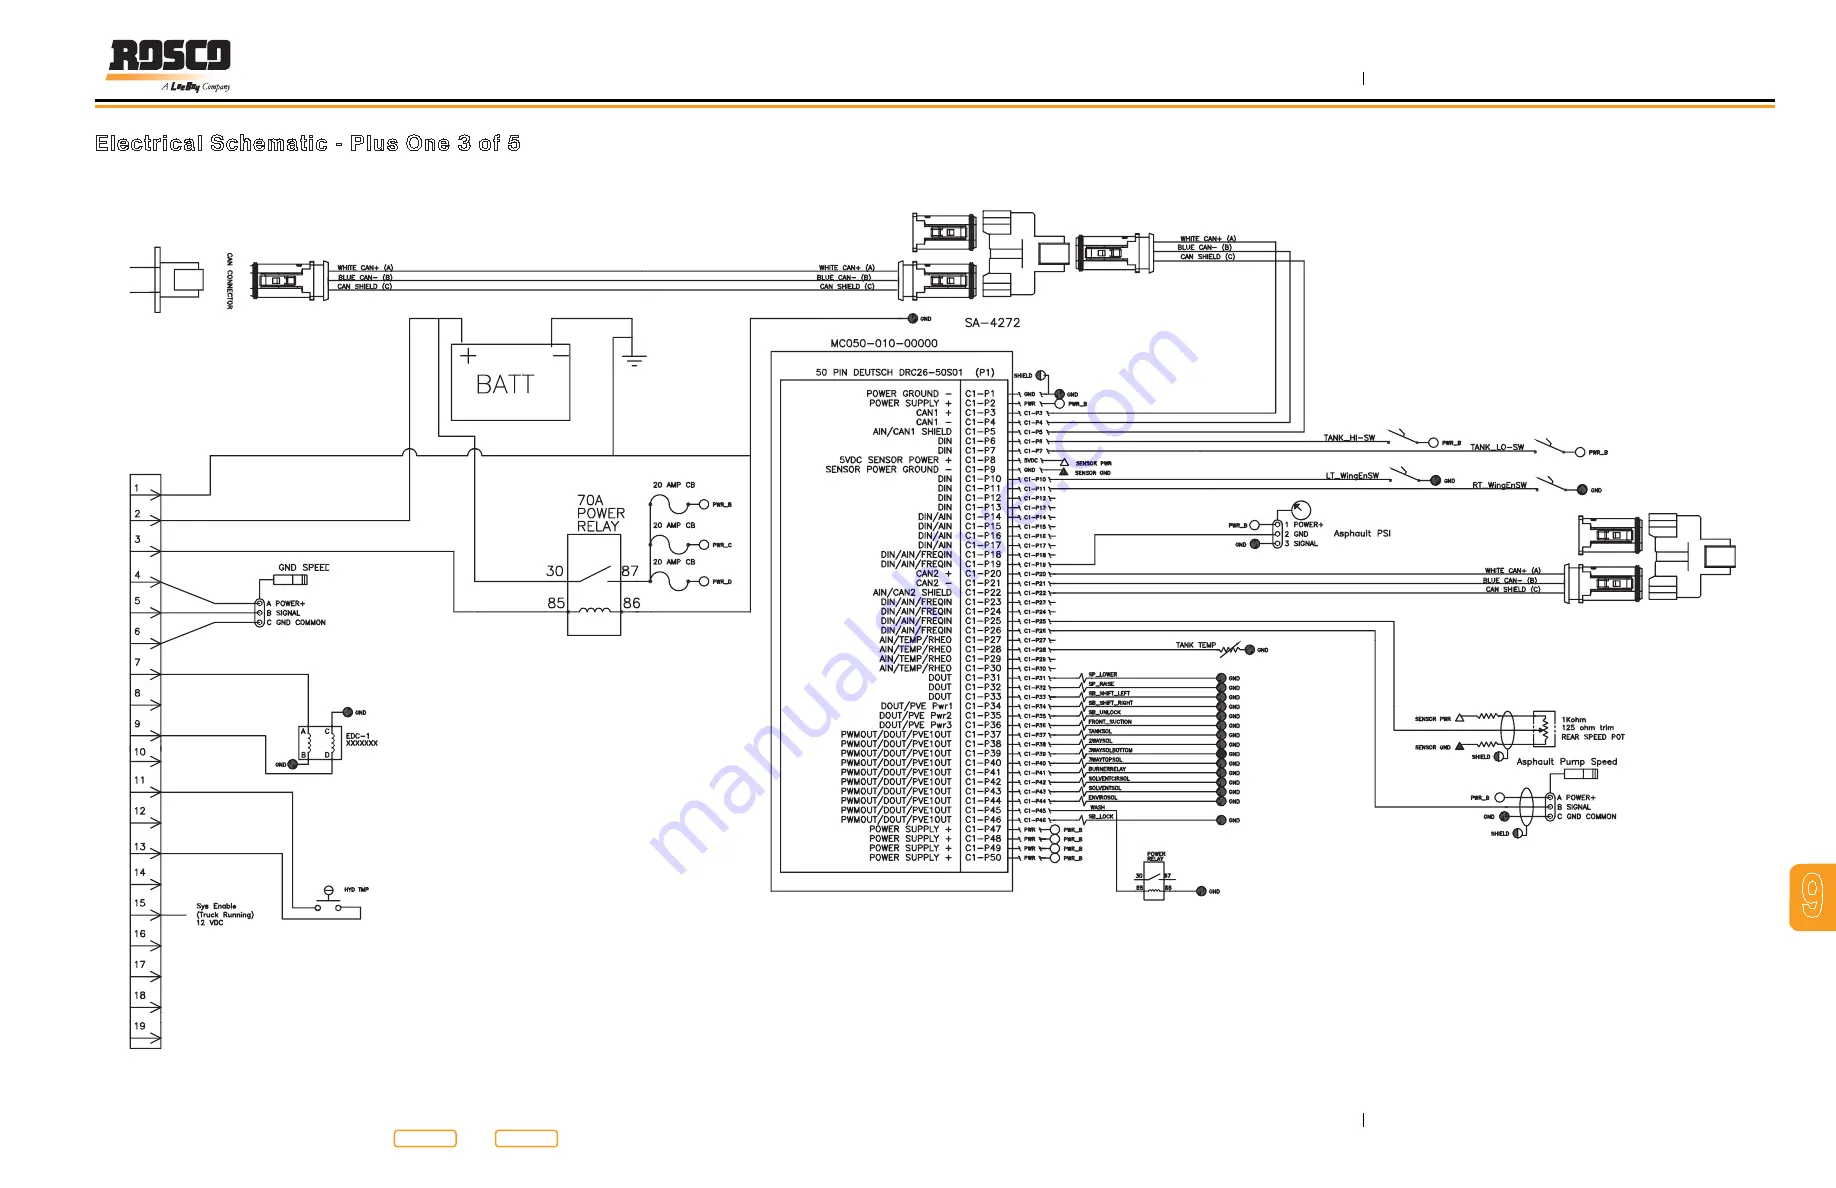Select terminal 19 on the left terminal strip
1836x1188 pixels.
pyautogui.click(x=146, y=1030)
